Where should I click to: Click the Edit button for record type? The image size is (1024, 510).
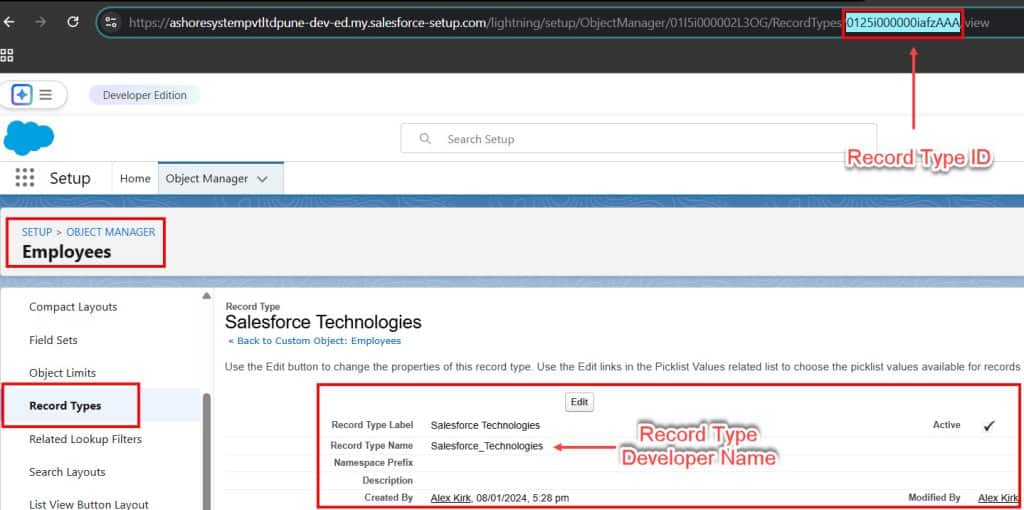(x=579, y=402)
